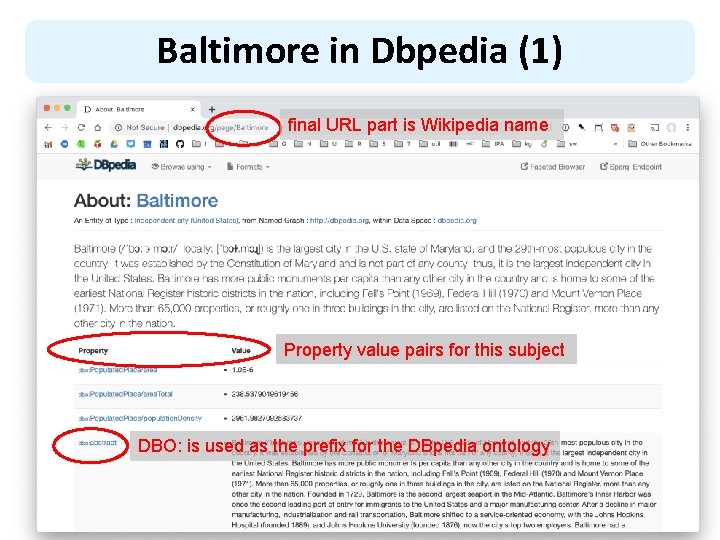
Task: Open the U bookmark folder
Action: click(x=328, y=144)
